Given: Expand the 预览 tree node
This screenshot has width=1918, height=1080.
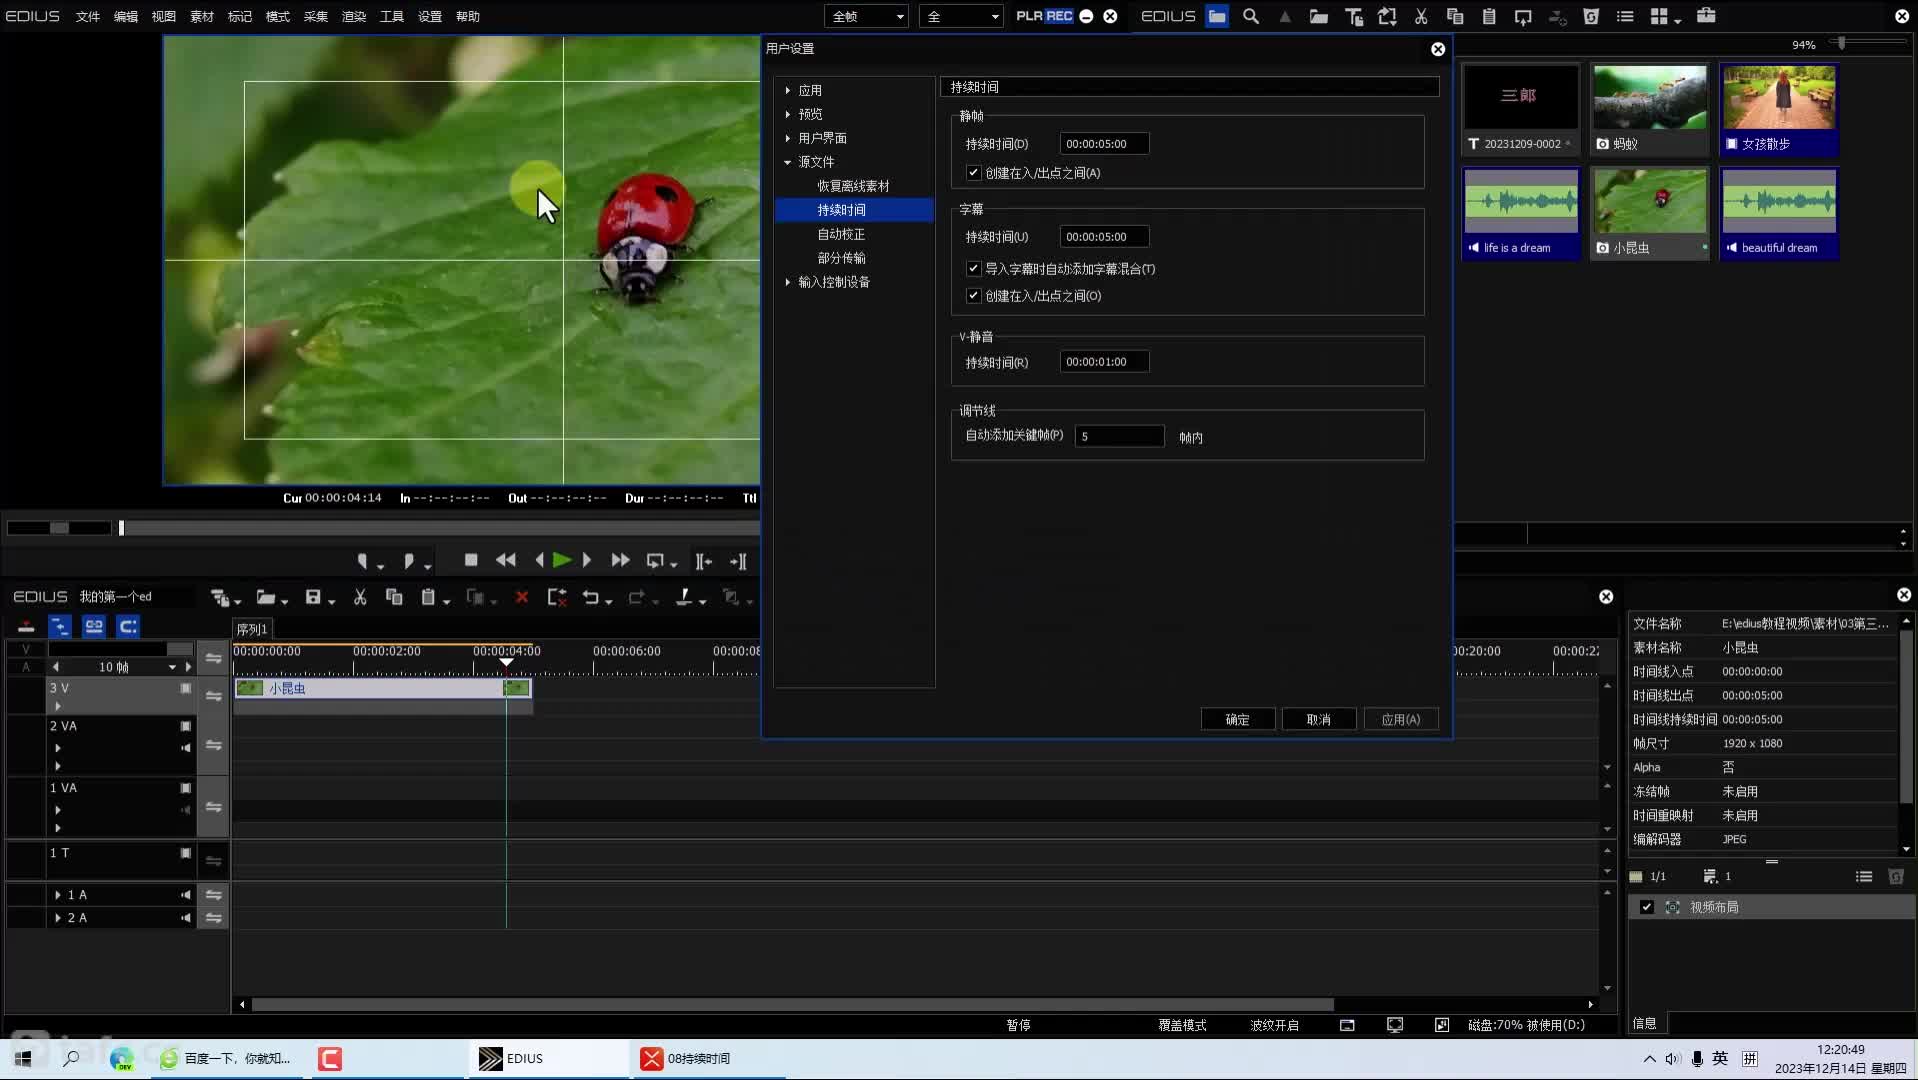Looking at the screenshot, I should click(x=788, y=114).
